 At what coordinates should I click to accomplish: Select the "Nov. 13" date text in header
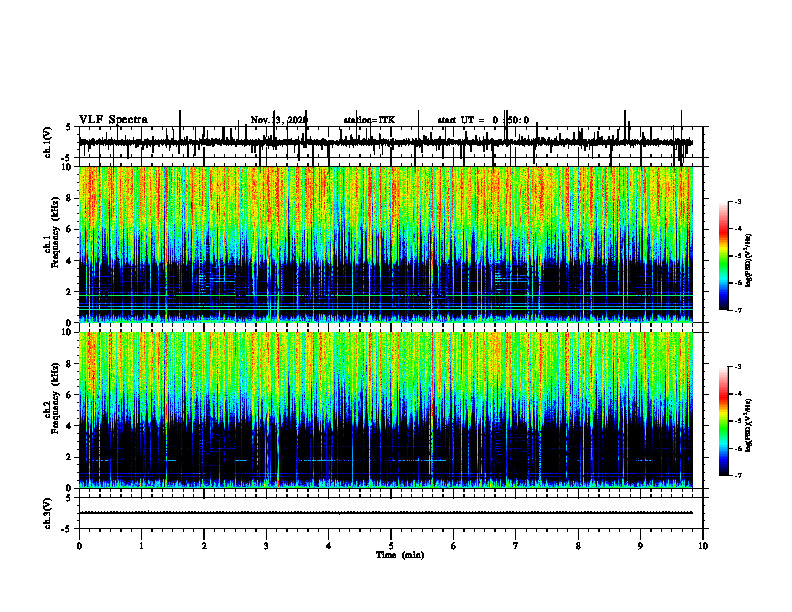pos(266,120)
